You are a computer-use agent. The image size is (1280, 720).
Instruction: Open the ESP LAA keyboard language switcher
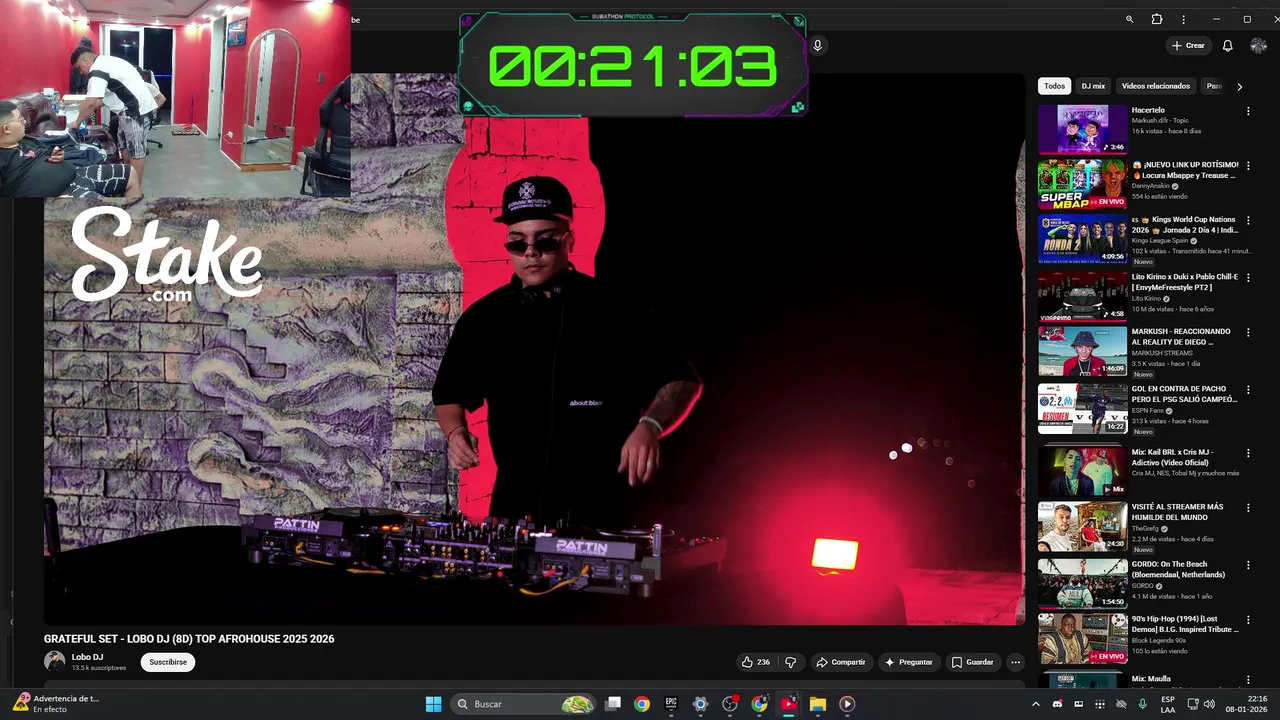click(1168, 704)
